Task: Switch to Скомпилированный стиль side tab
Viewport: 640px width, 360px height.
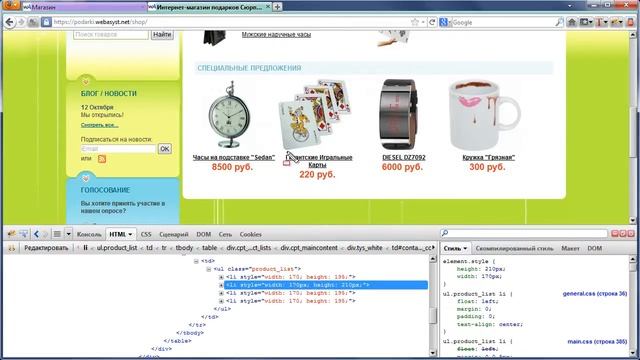Action: (x=514, y=248)
